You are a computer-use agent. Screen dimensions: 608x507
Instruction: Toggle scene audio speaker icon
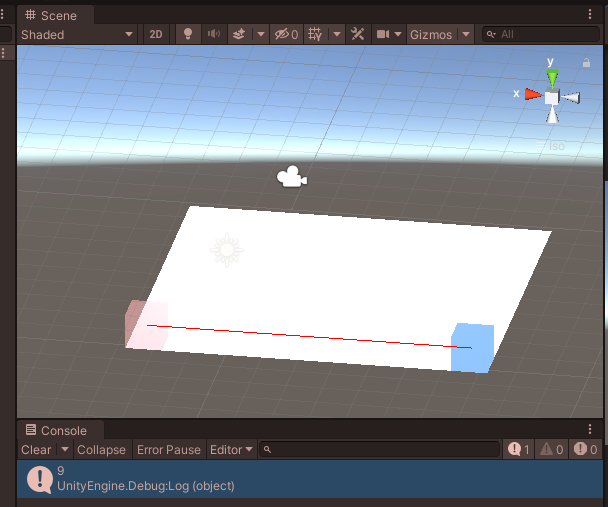214,34
